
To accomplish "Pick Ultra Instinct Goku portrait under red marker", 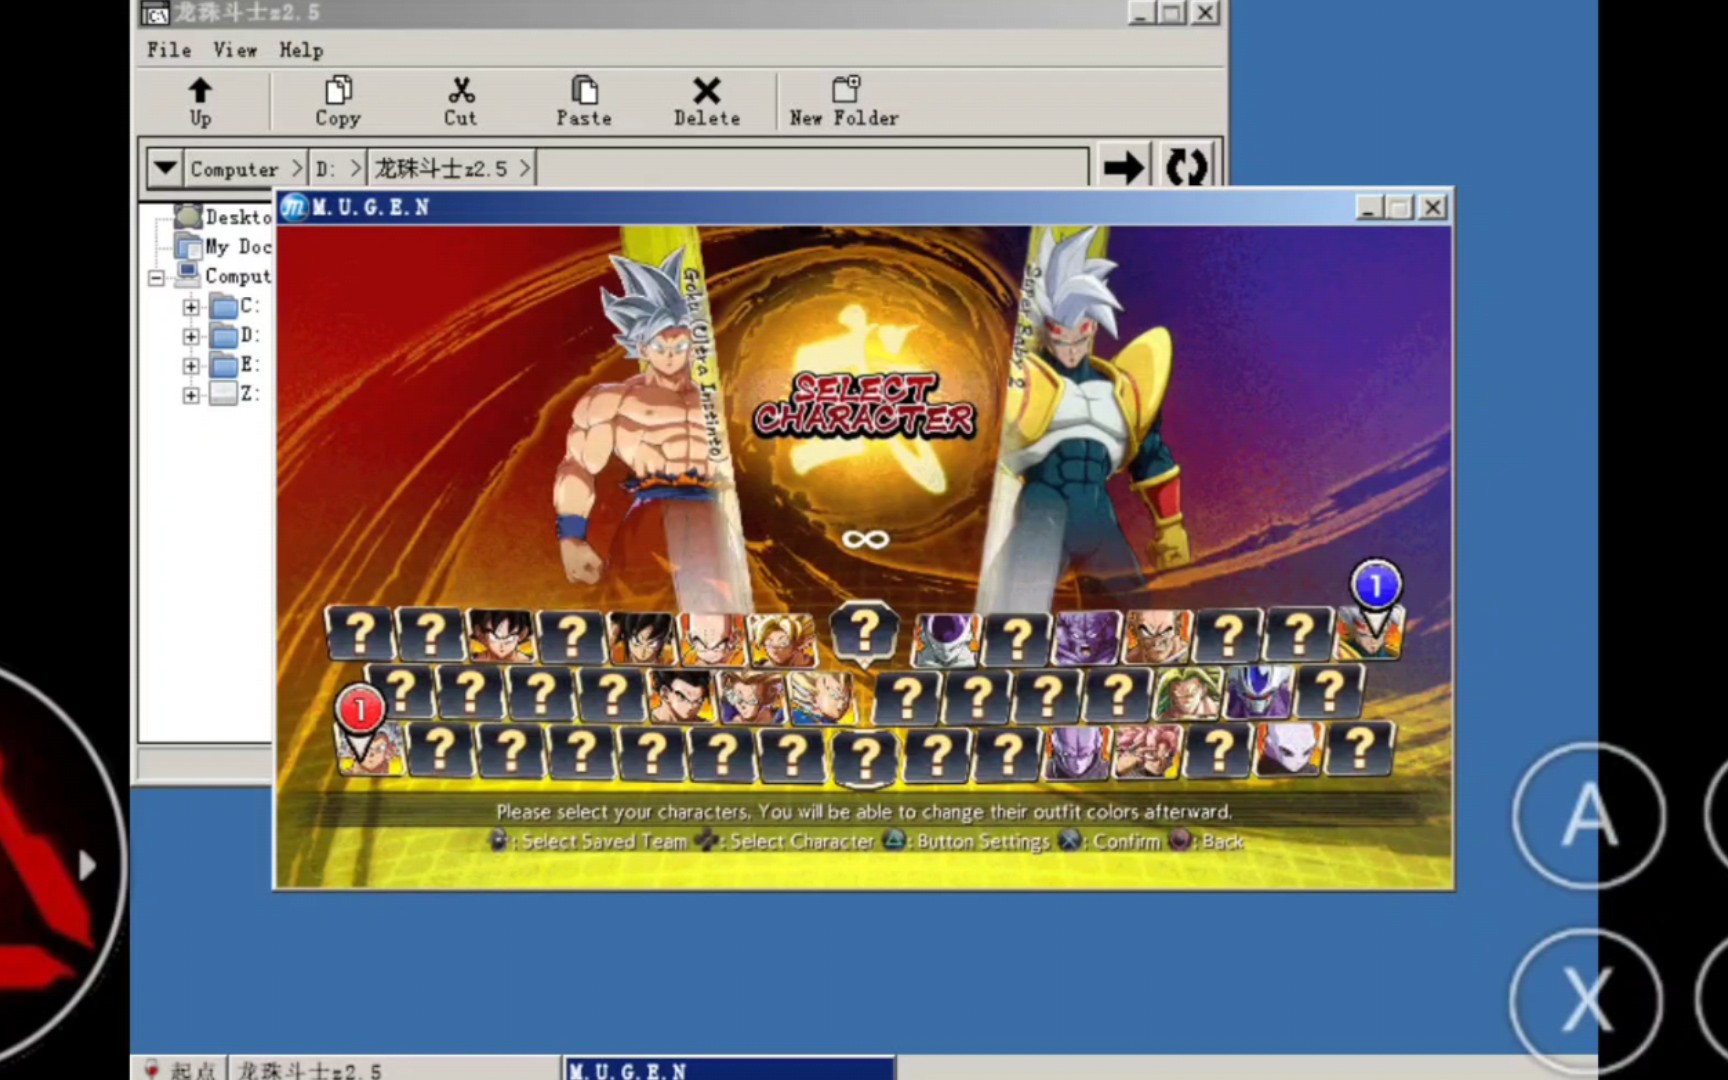I will coord(370,750).
